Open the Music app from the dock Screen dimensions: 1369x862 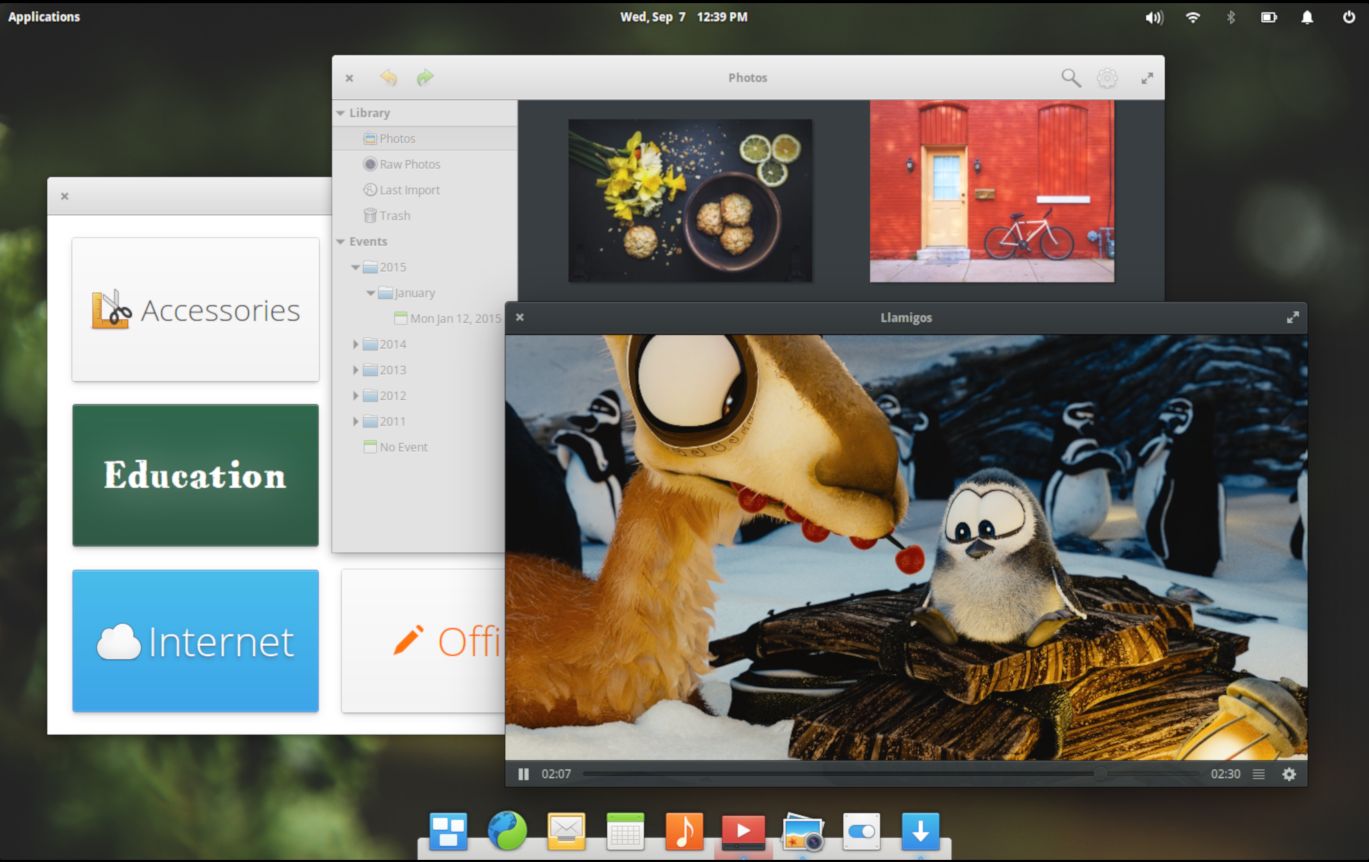click(685, 830)
